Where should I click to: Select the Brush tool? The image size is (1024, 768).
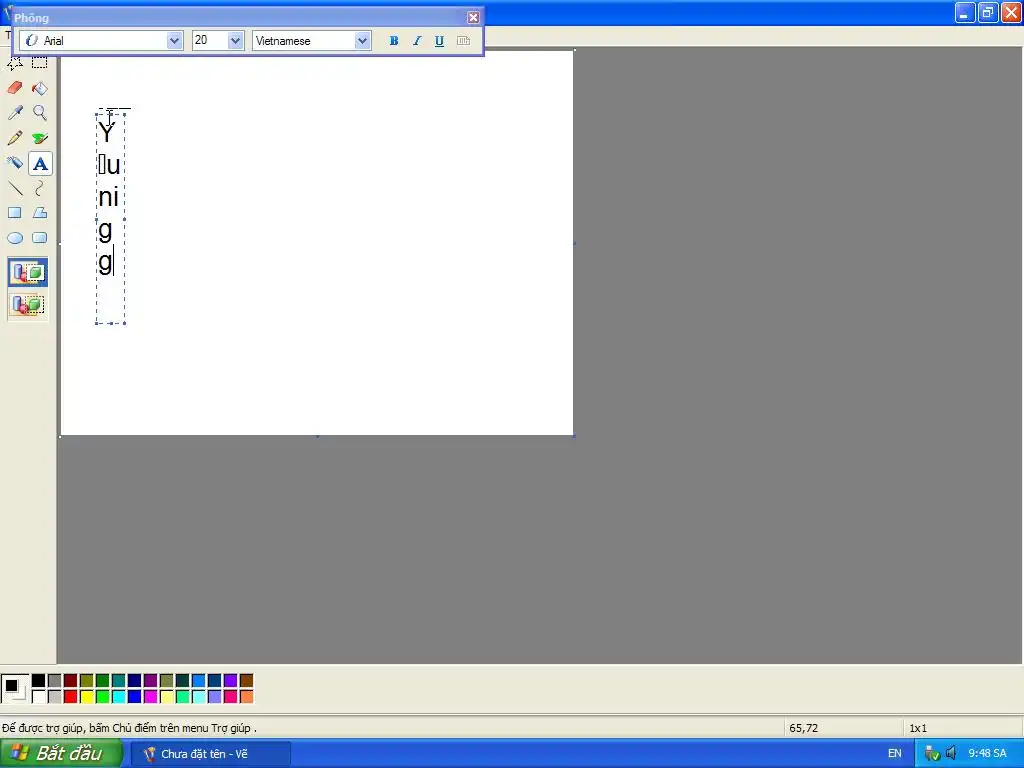tap(40, 138)
